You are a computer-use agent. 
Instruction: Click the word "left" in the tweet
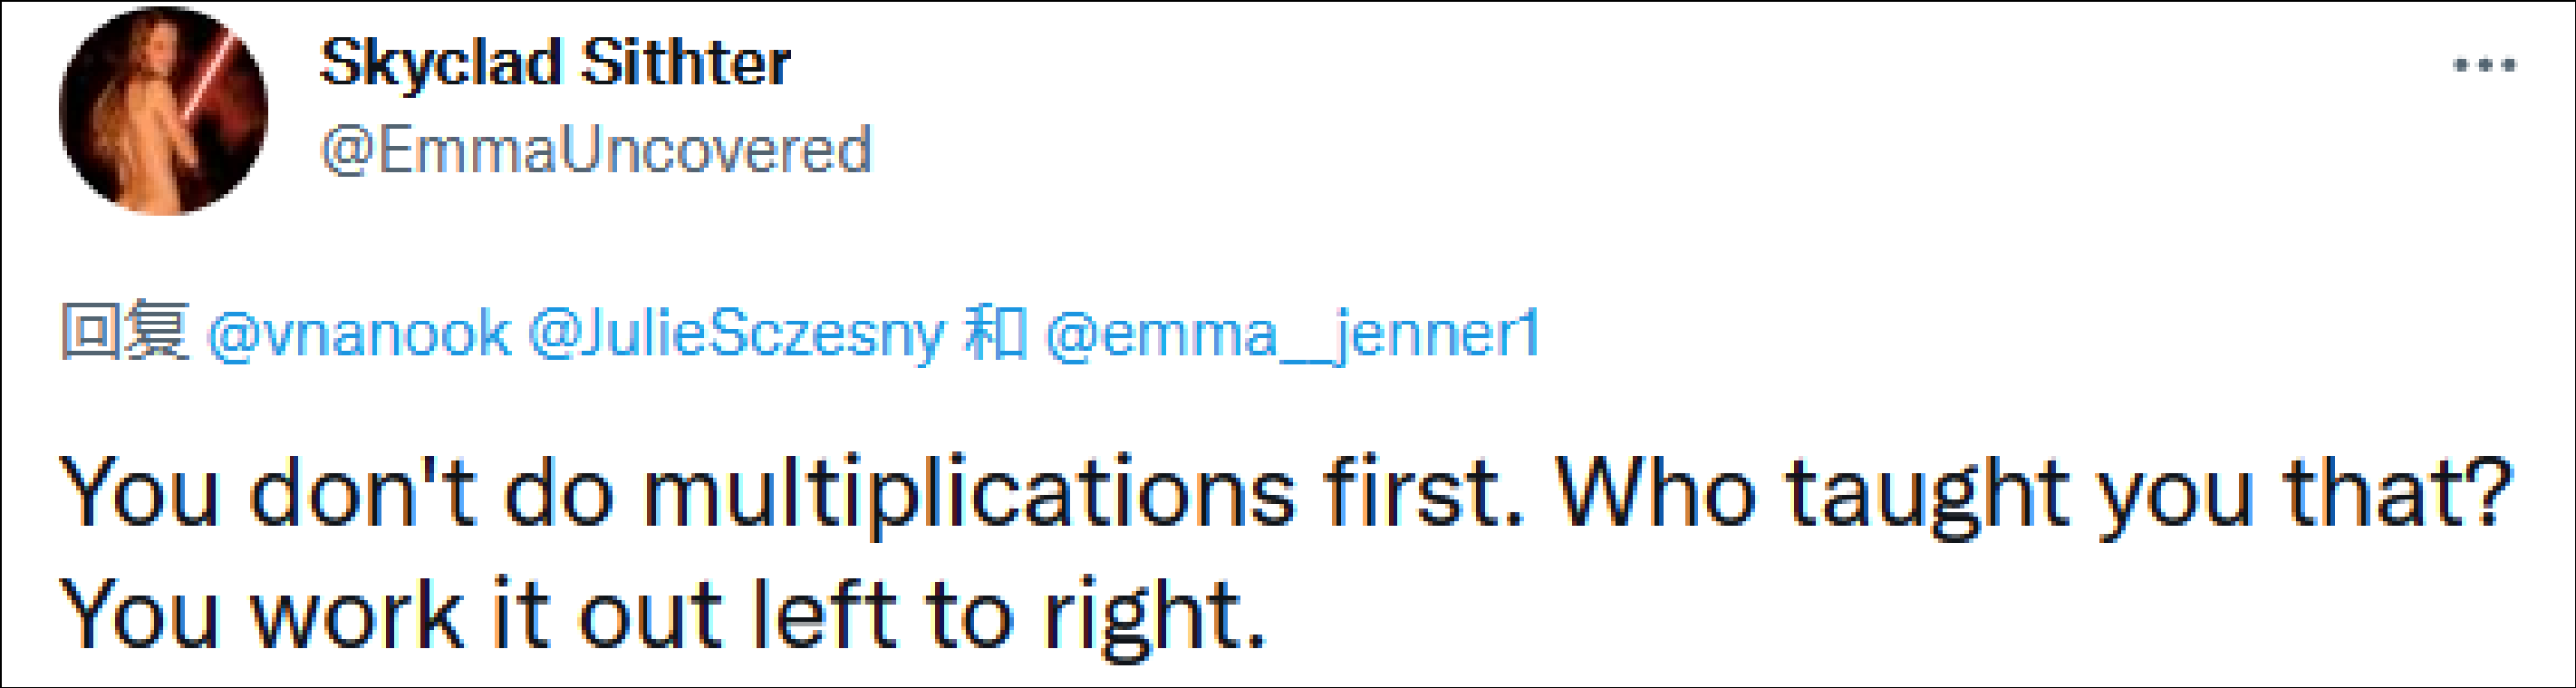[824, 614]
